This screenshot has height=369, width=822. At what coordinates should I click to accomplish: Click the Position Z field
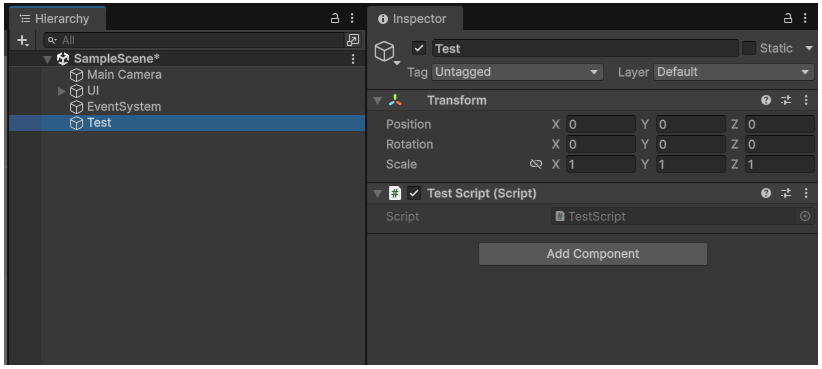click(780, 124)
